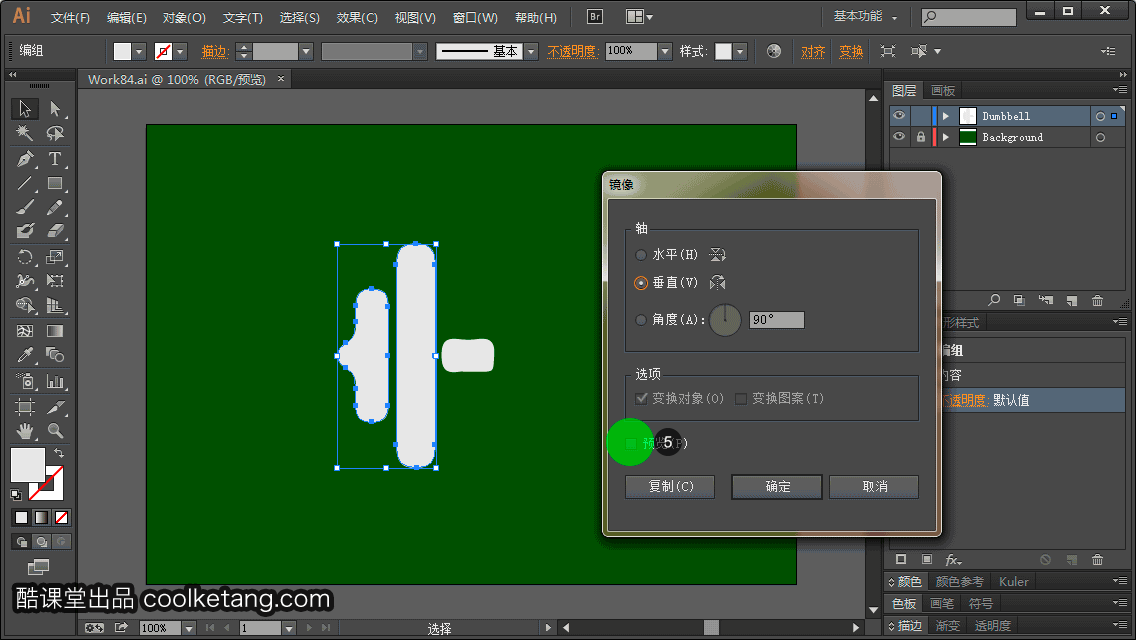
Task: Select the Line Segment tool
Action: pos(25,183)
